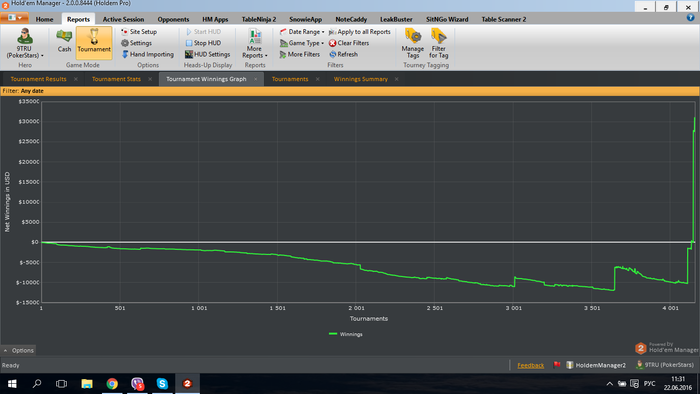This screenshot has height=394, width=700.
Task: Open Windows search from taskbar
Action: coord(37,384)
